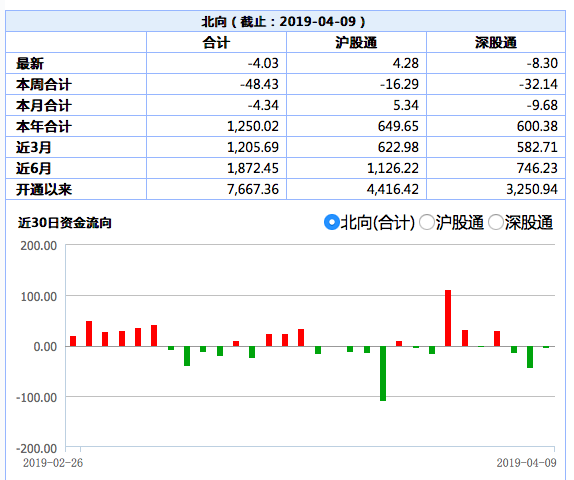Click the 本周合计 row label
The width and height of the screenshot is (574, 480).
tap(44, 85)
